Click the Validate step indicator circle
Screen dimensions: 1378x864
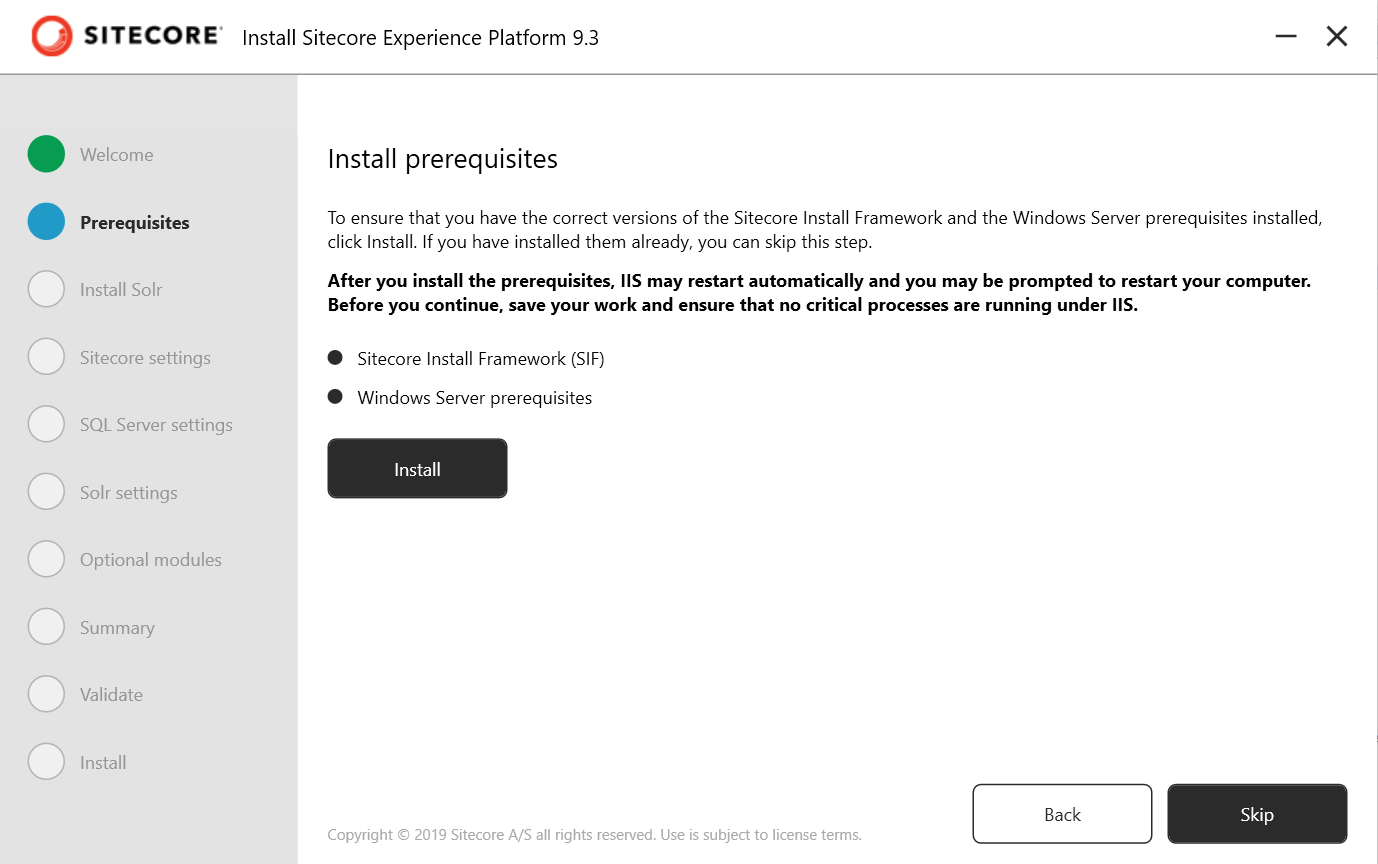(x=46, y=693)
